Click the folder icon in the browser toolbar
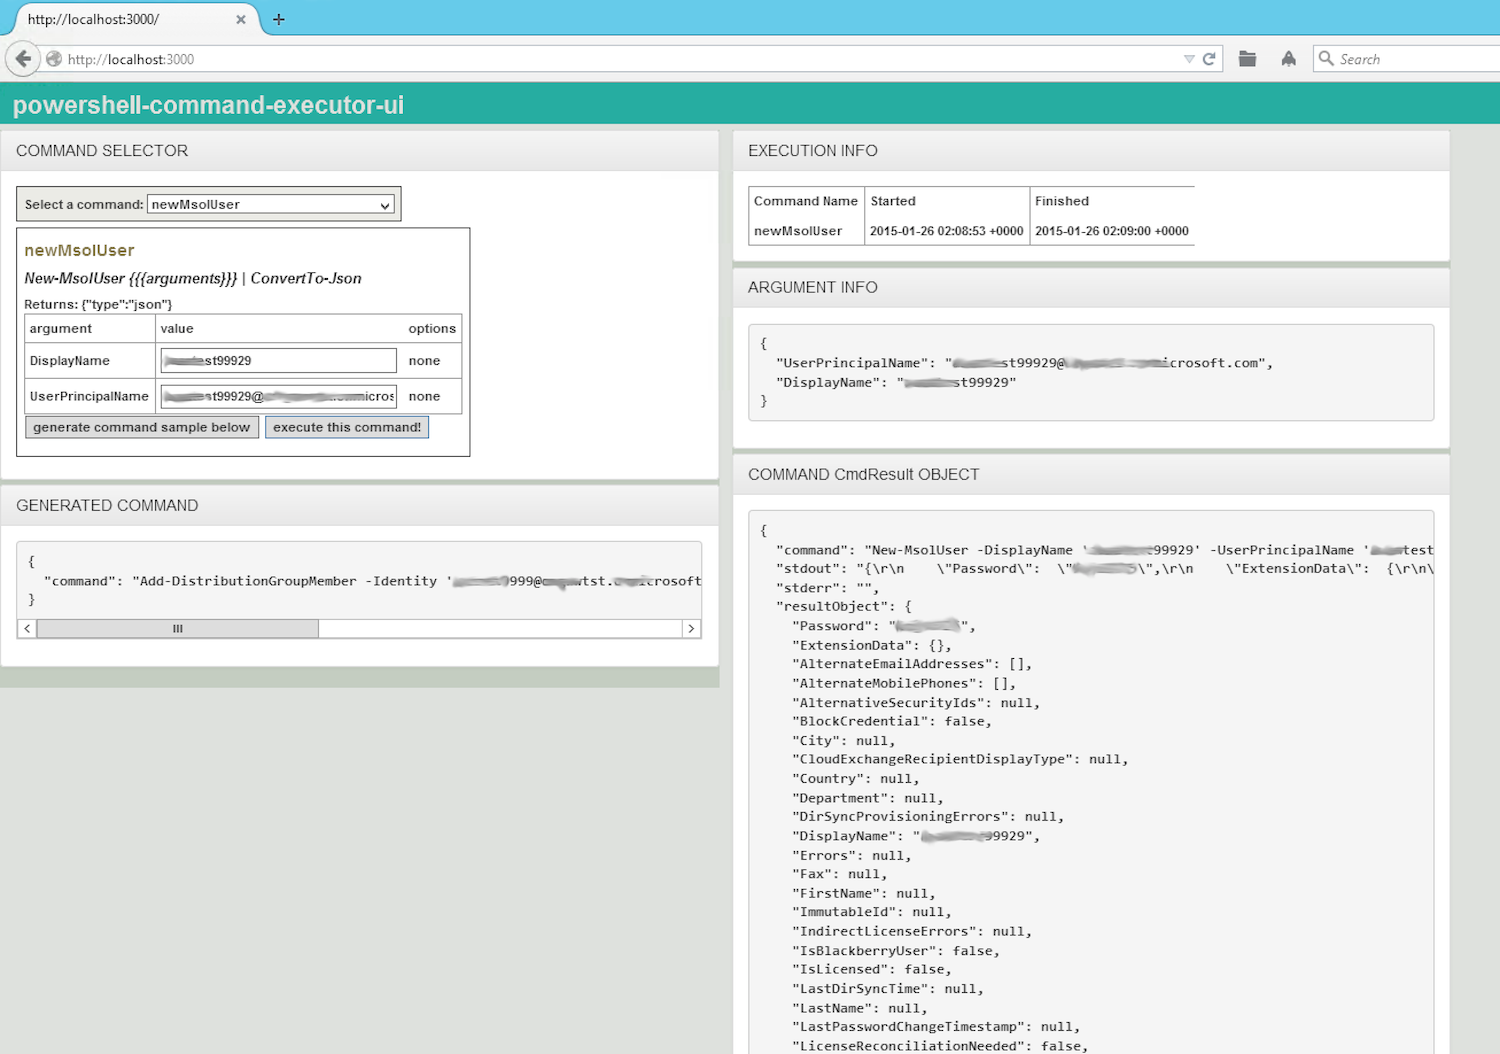This screenshot has width=1500, height=1054. click(x=1247, y=59)
